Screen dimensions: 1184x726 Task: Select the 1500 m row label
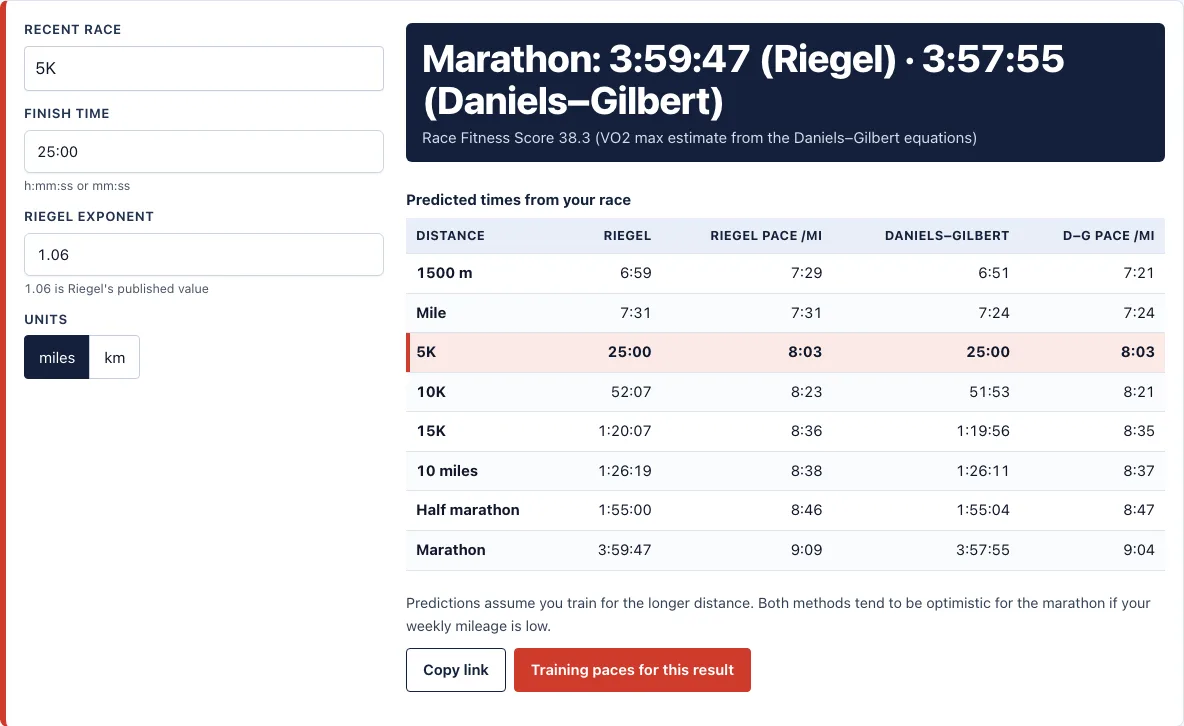pyautogui.click(x=444, y=273)
